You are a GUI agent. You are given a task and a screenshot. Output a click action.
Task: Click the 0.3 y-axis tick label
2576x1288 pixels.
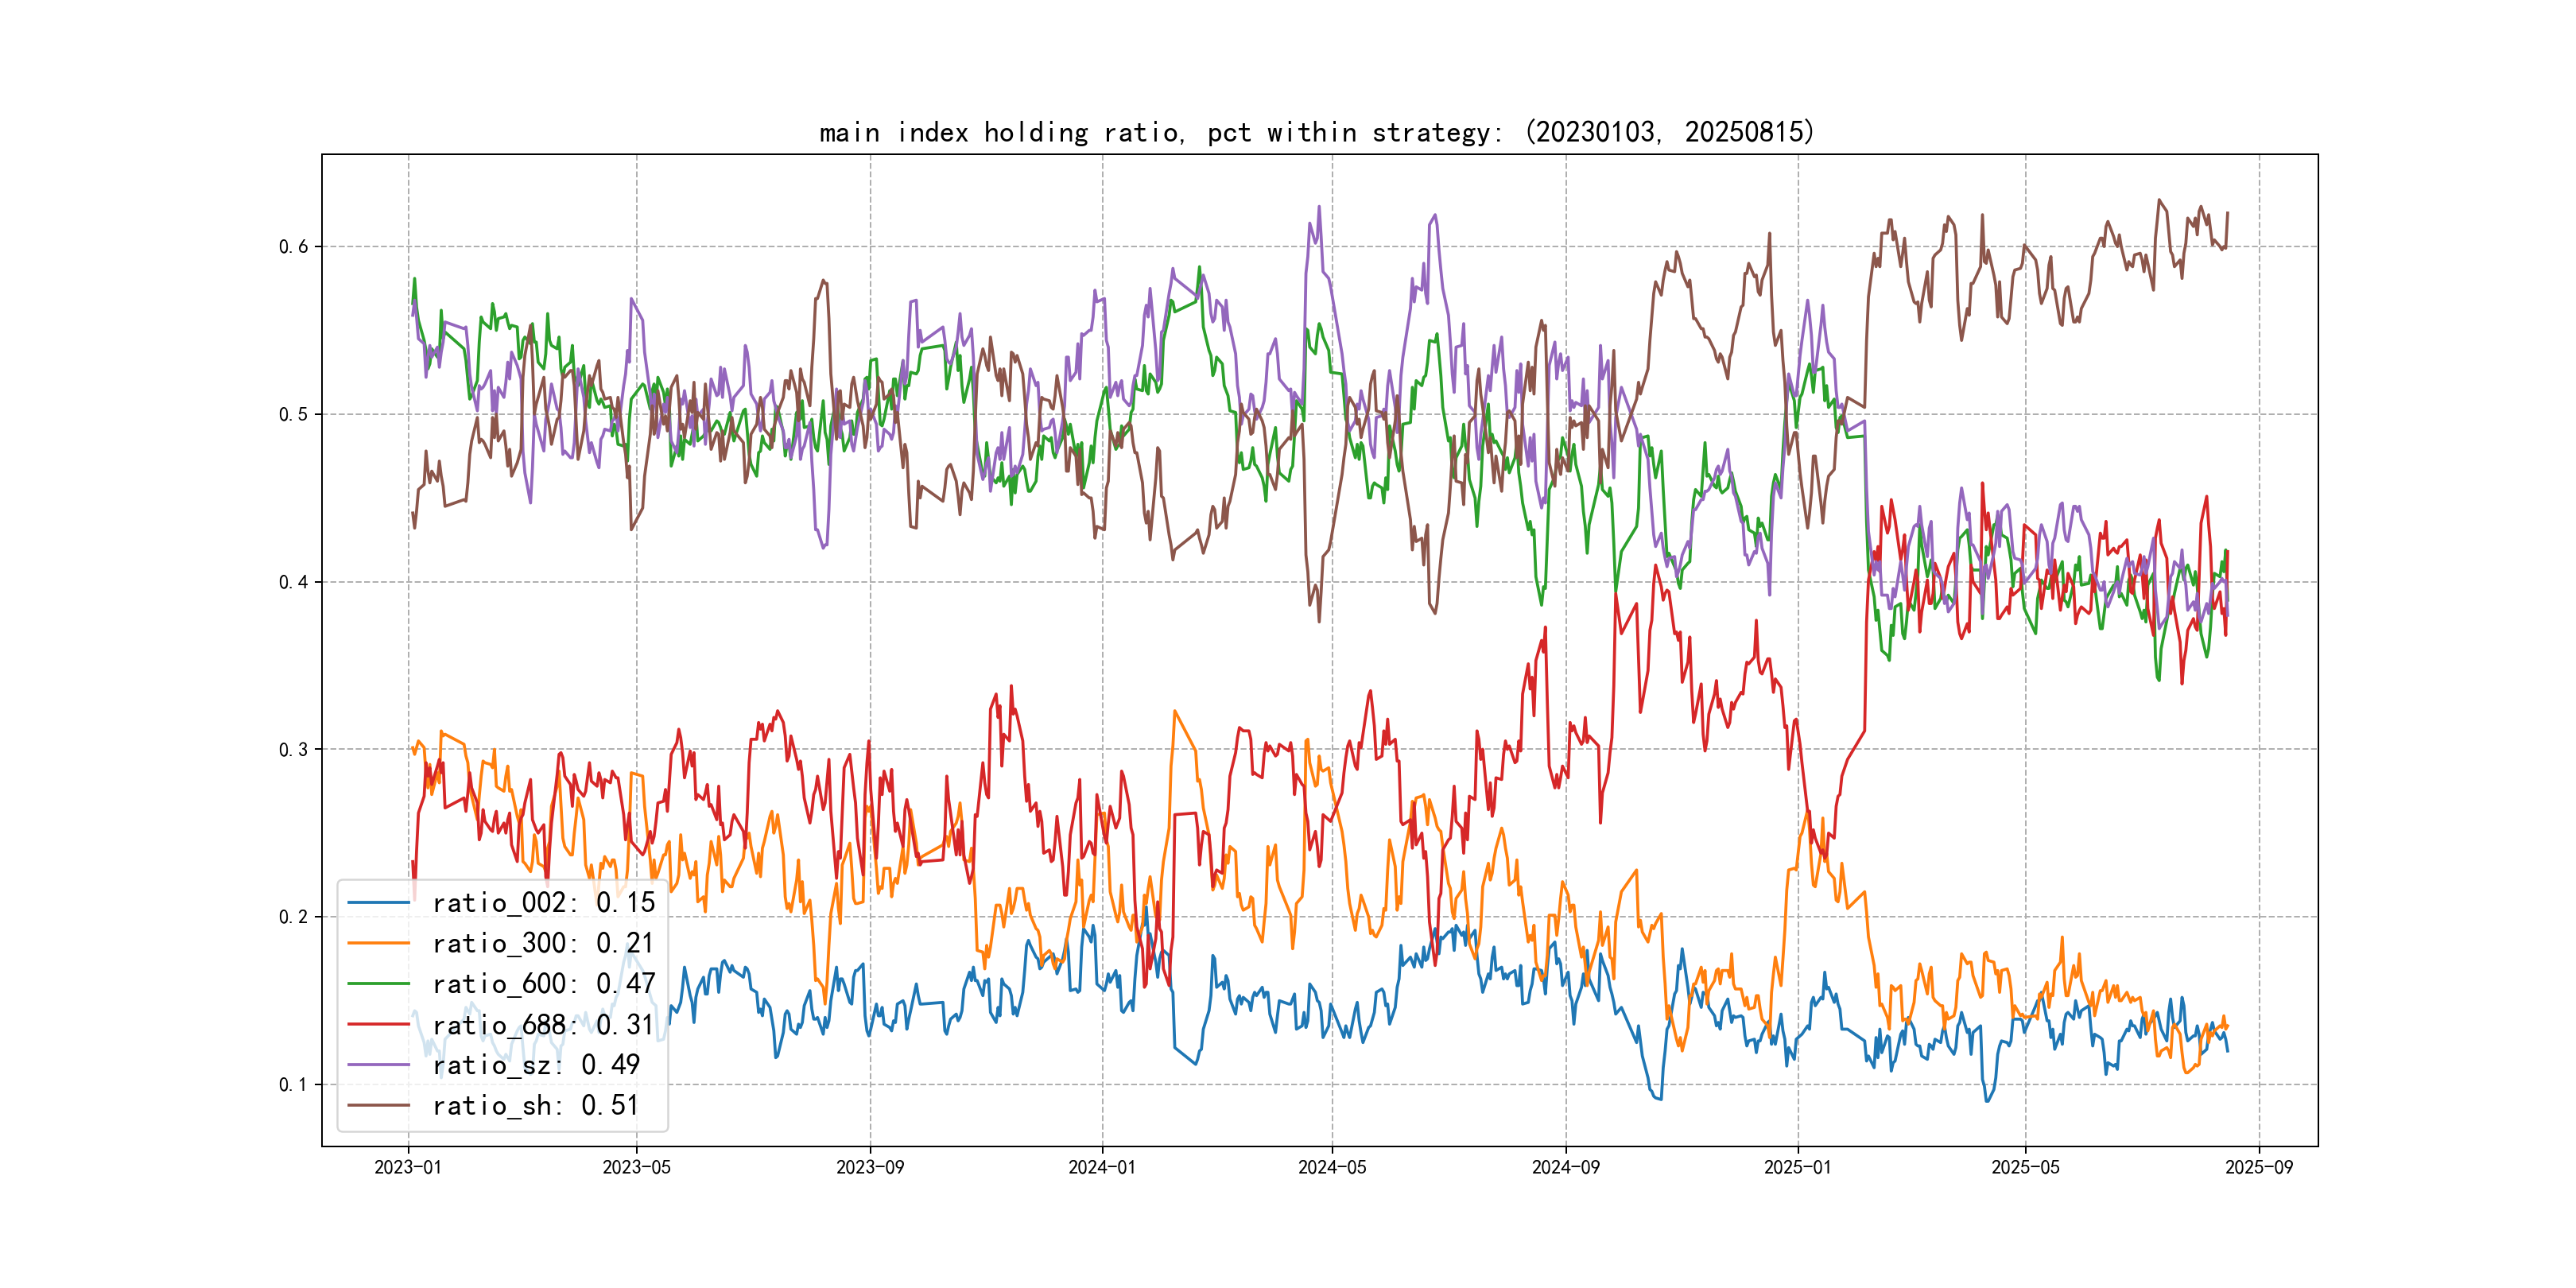point(293,750)
